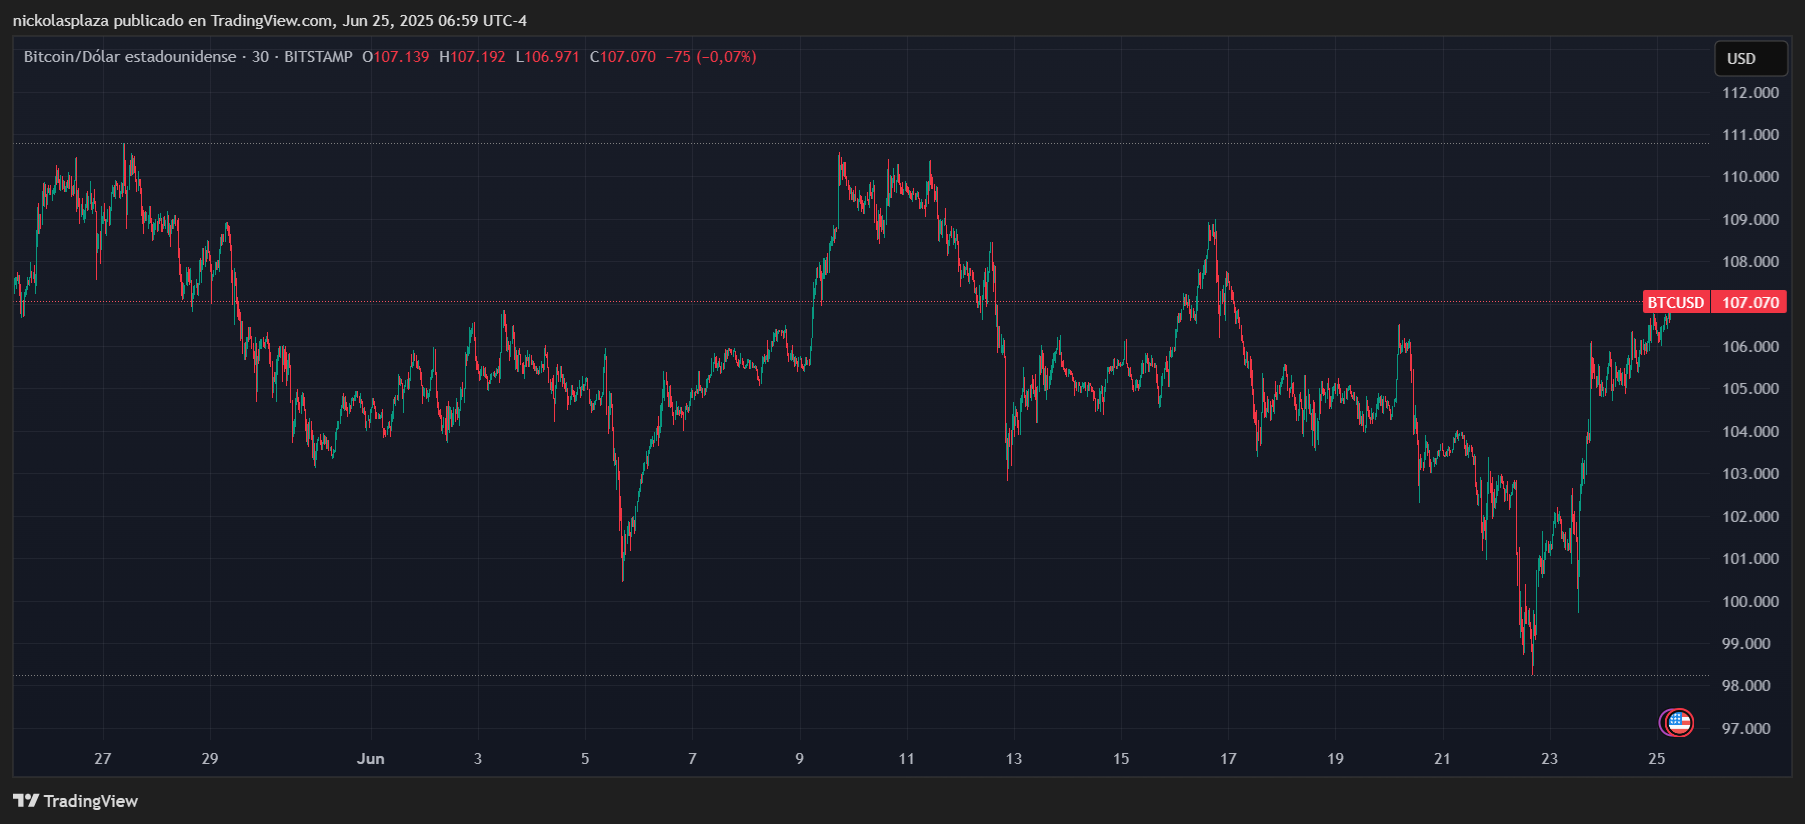Click the BITSTAMP exchange name in legend
The width and height of the screenshot is (1805, 824).
[318, 57]
